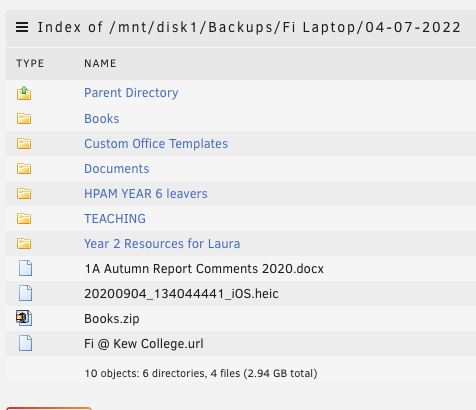Click the HPAM YEAR 6 leavers folder icon
This screenshot has width=476, height=410.
24,193
